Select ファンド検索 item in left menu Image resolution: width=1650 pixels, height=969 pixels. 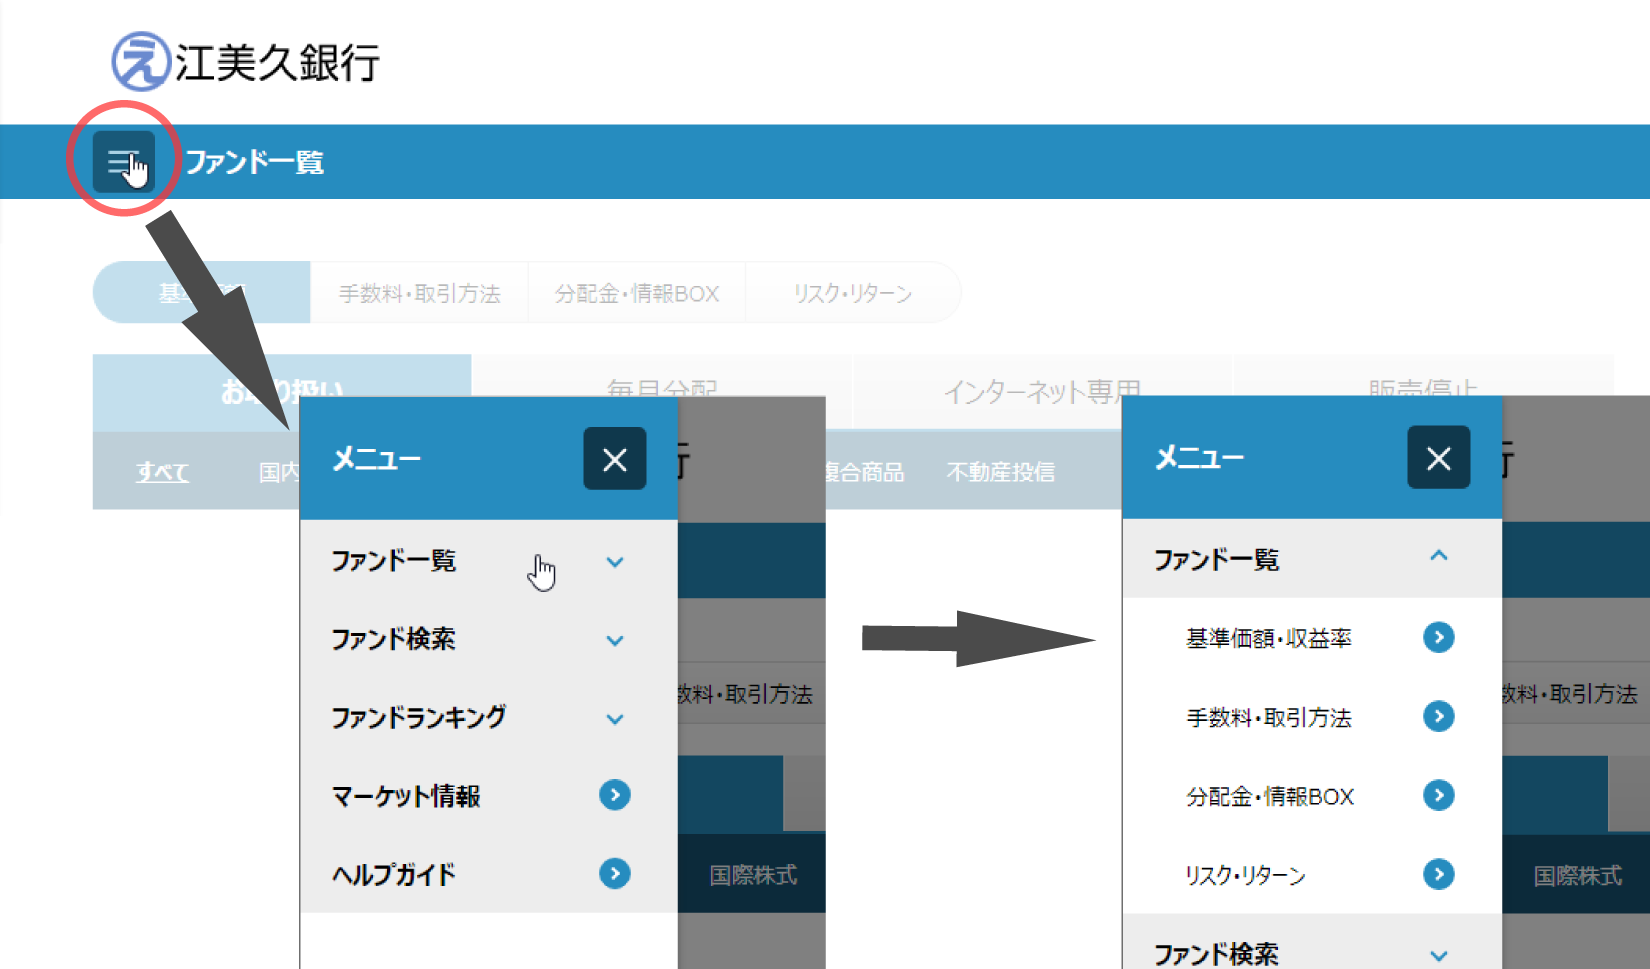point(489,639)
